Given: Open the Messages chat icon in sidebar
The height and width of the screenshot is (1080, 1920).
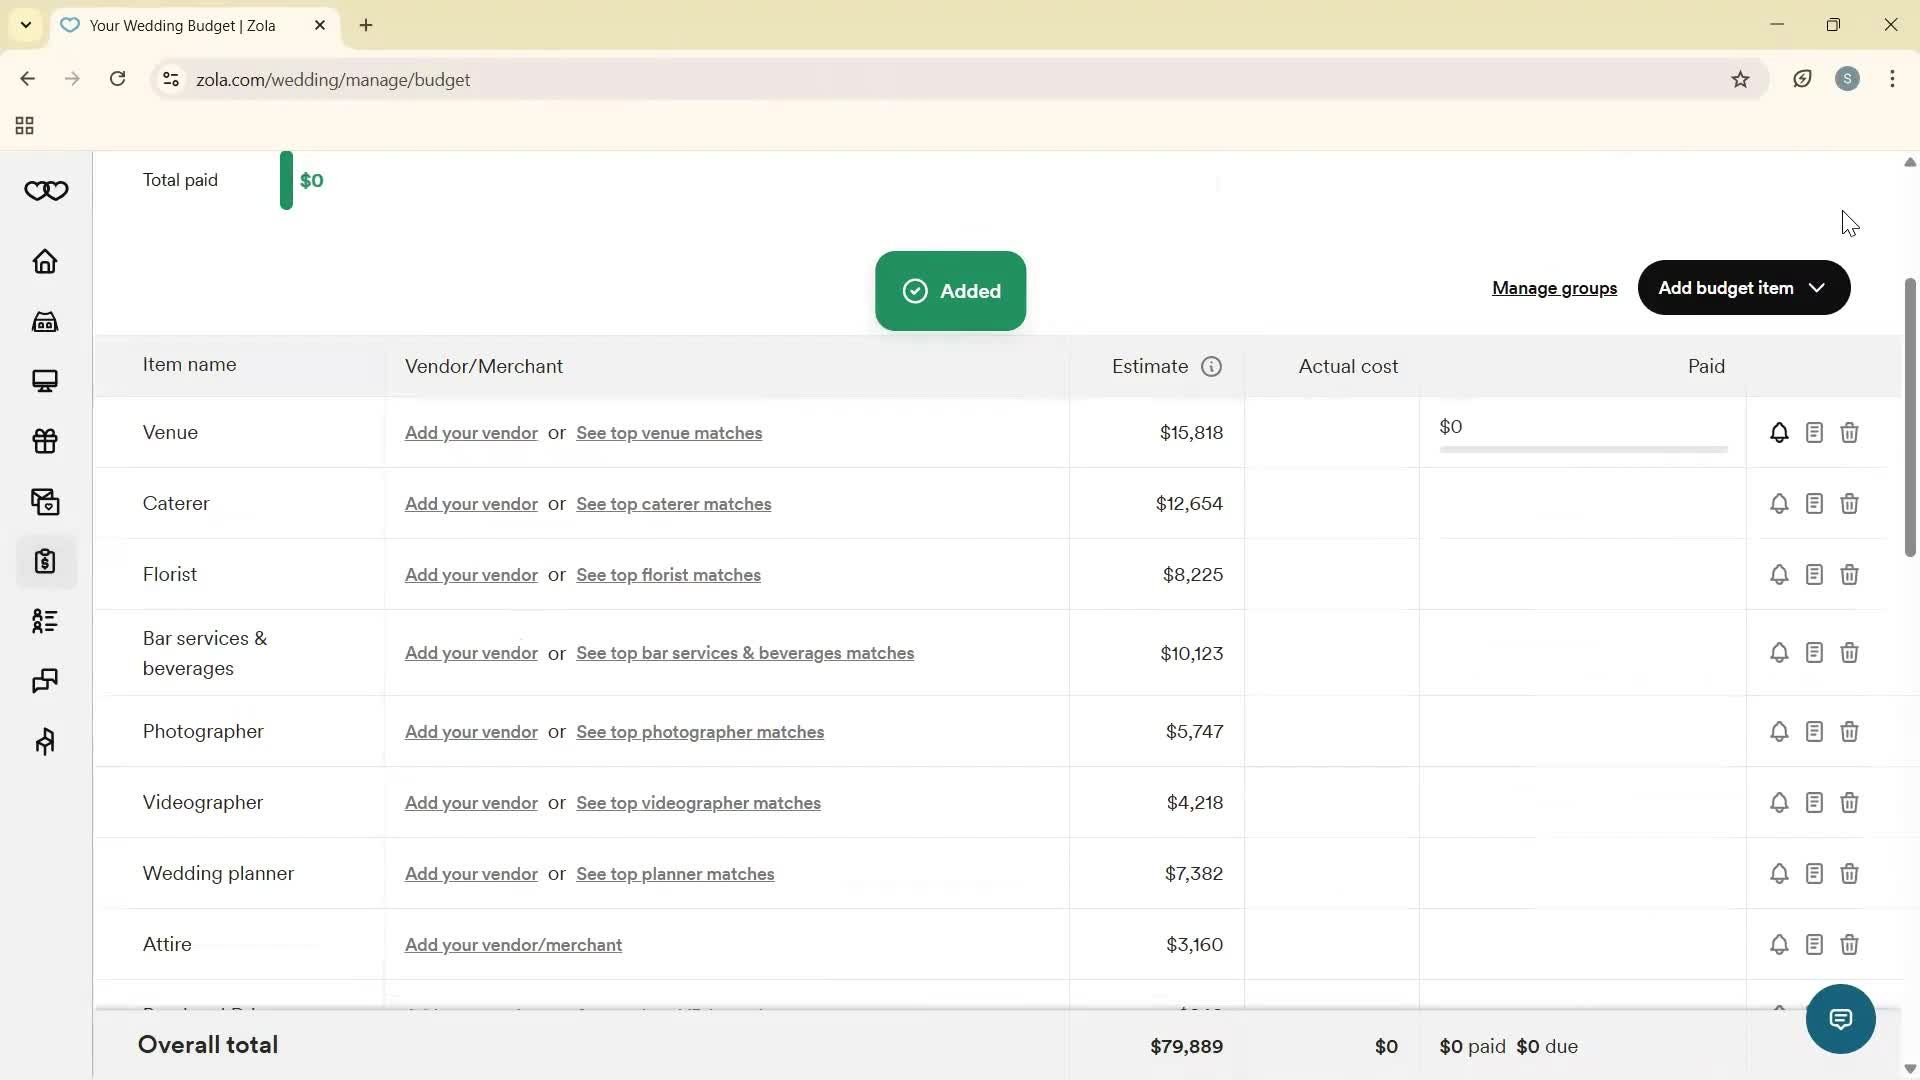Looking at the screenshot, I should pos(46,681).
